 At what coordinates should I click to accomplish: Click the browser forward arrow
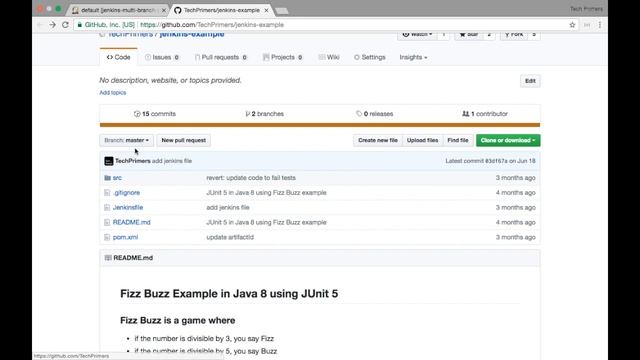click(x=52, y=25)
